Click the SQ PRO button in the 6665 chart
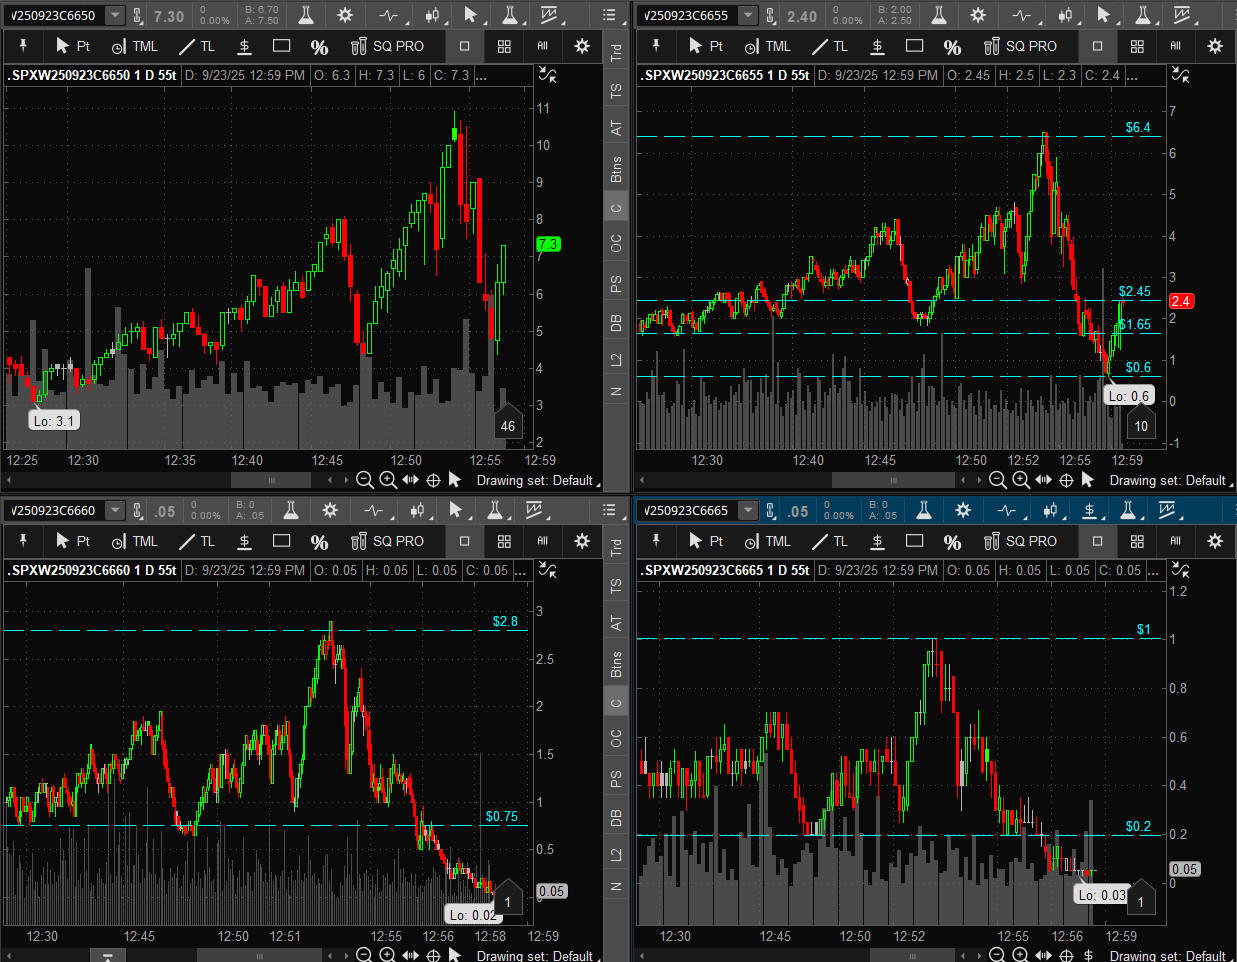1237x962 pixels. 1021,541
